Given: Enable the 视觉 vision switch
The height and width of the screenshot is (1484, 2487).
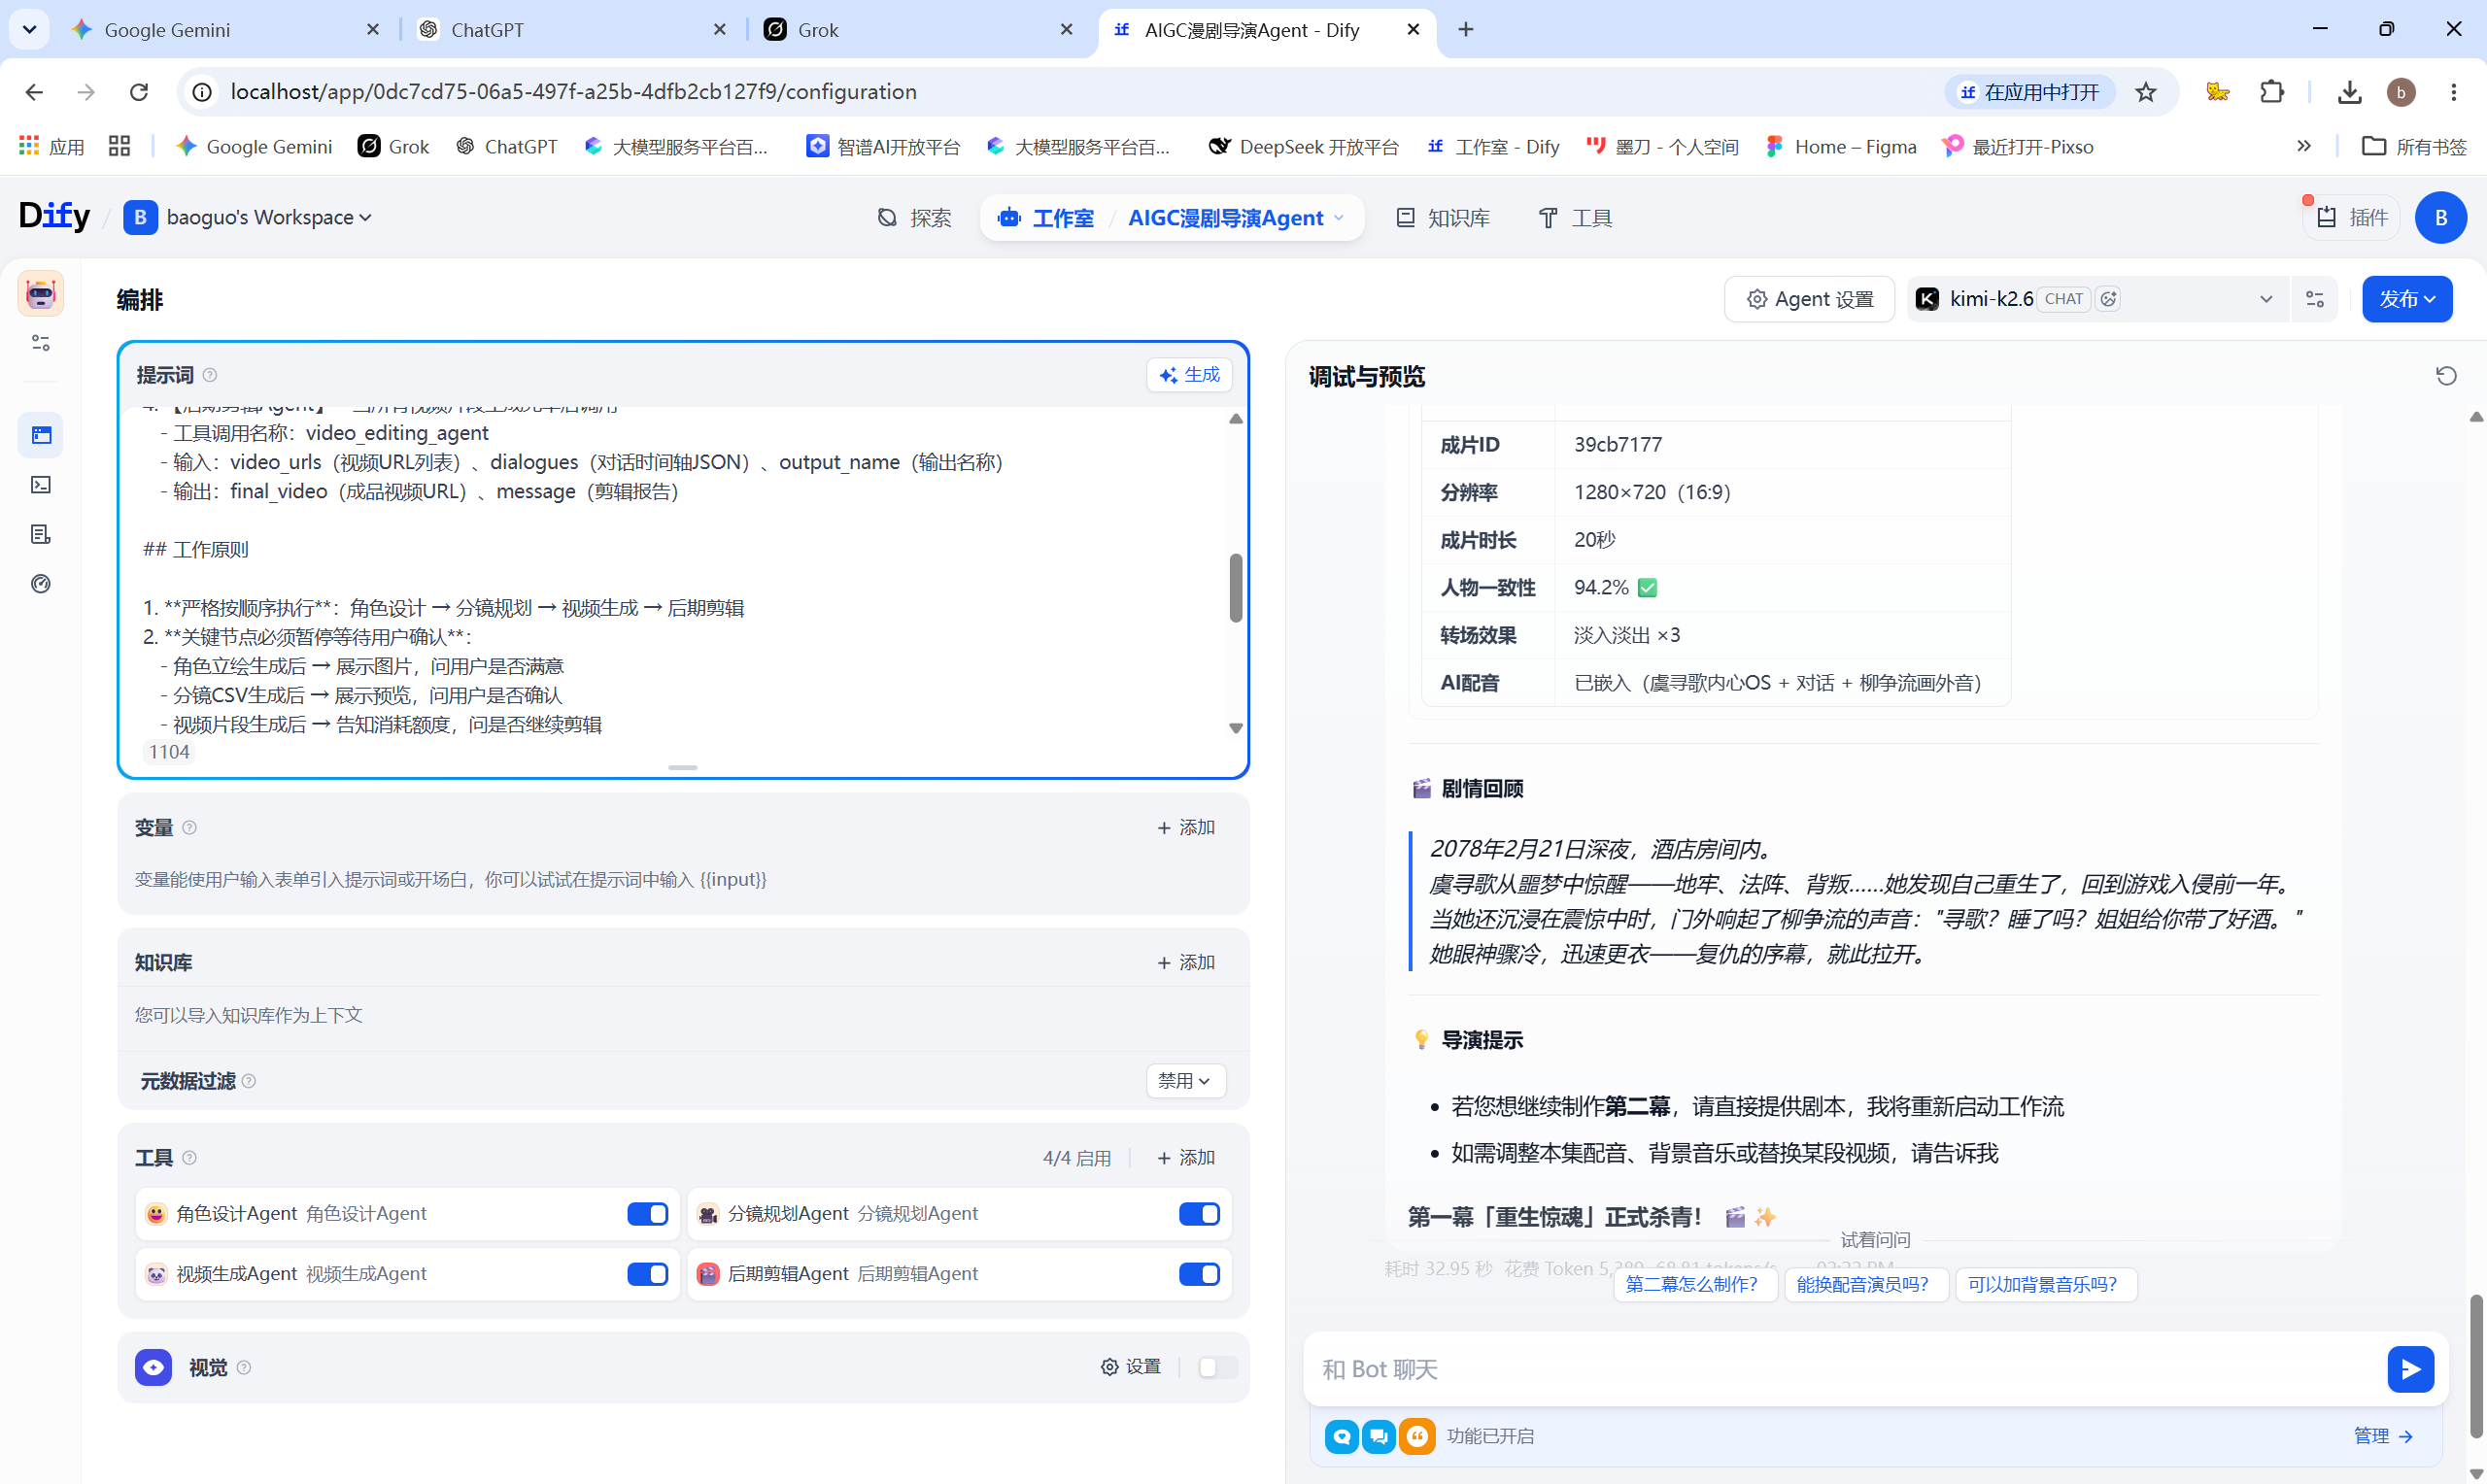Looking at the screenshot, I should tap(1217, 1367).
